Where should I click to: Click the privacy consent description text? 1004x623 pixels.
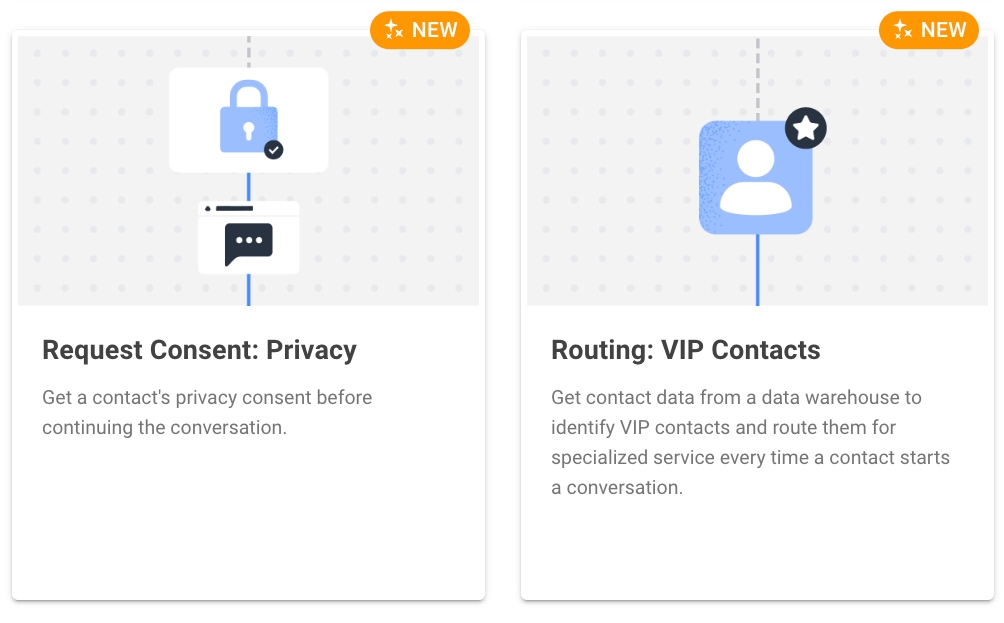pos(207,412)
